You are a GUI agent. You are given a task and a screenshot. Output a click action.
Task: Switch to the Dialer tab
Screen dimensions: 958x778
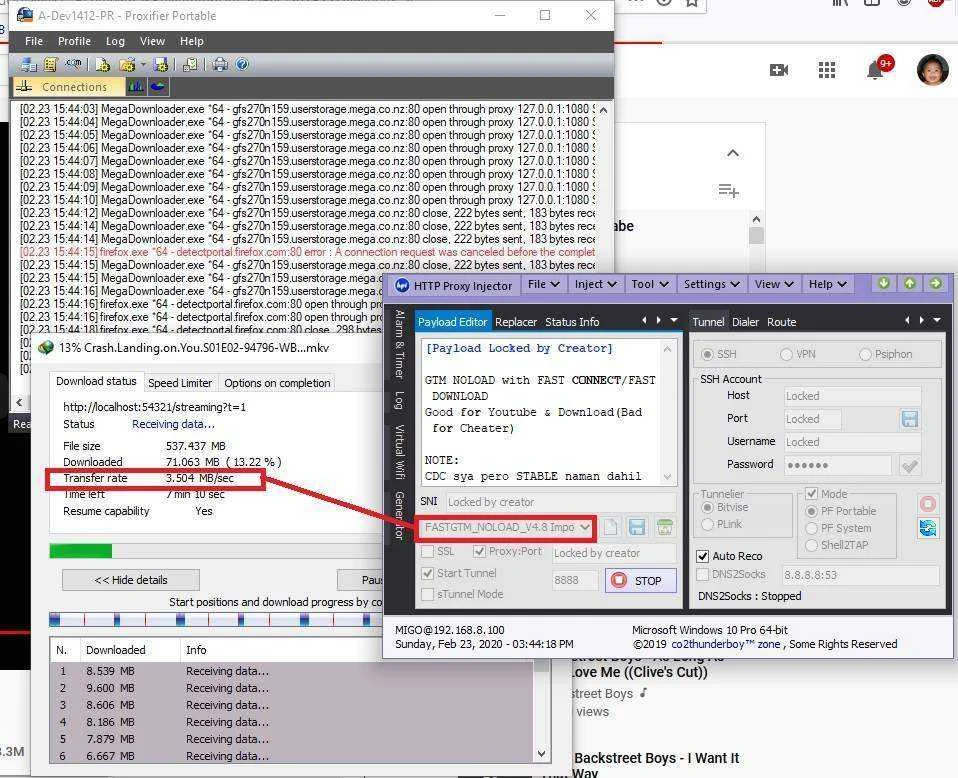[745, 322]
